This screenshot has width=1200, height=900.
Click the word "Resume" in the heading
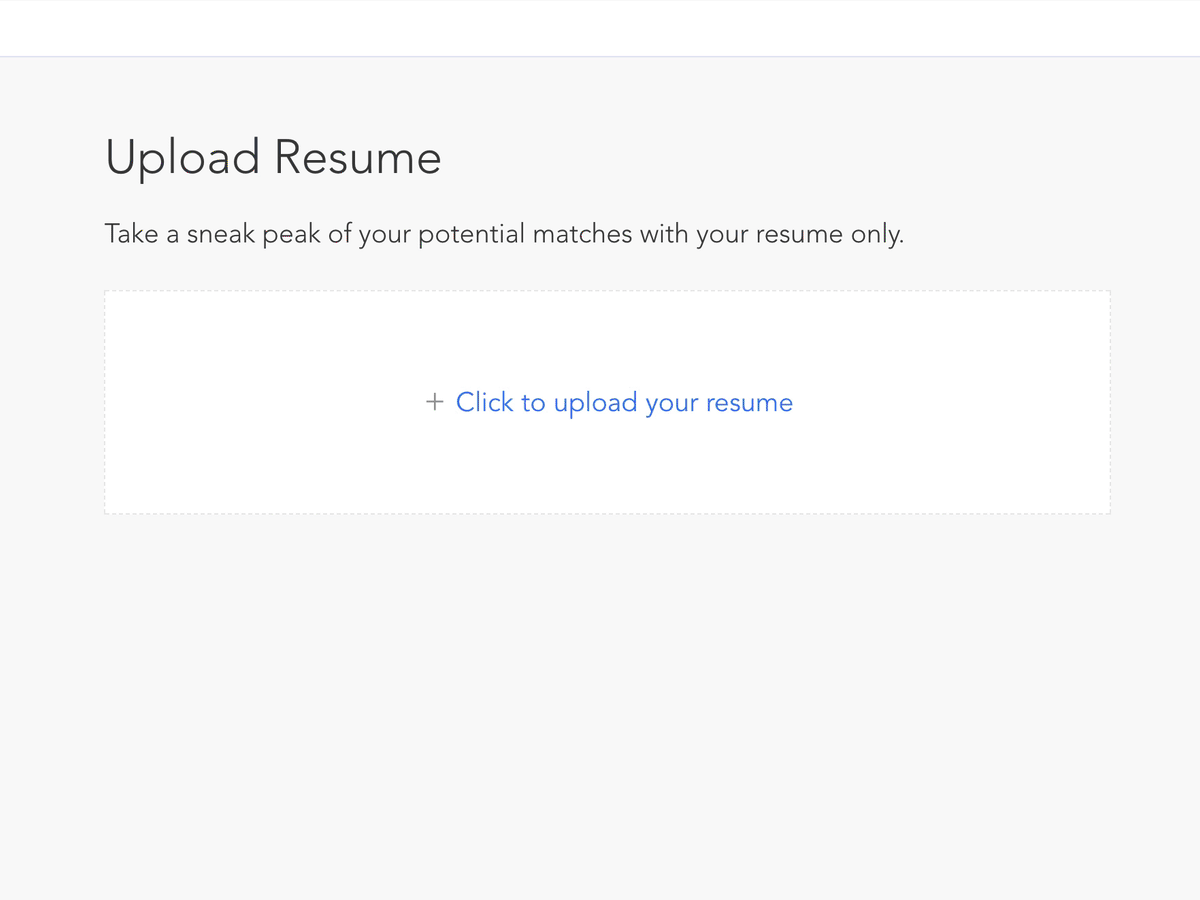point(358,158)
